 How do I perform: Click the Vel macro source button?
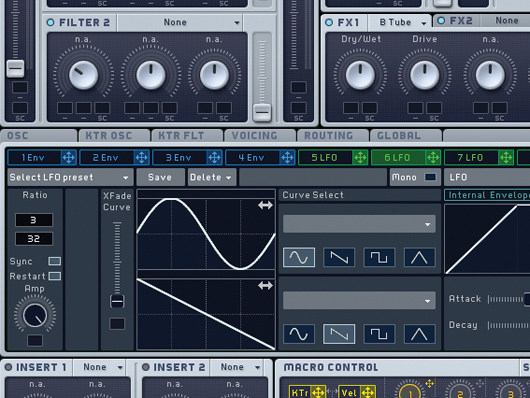350,392
